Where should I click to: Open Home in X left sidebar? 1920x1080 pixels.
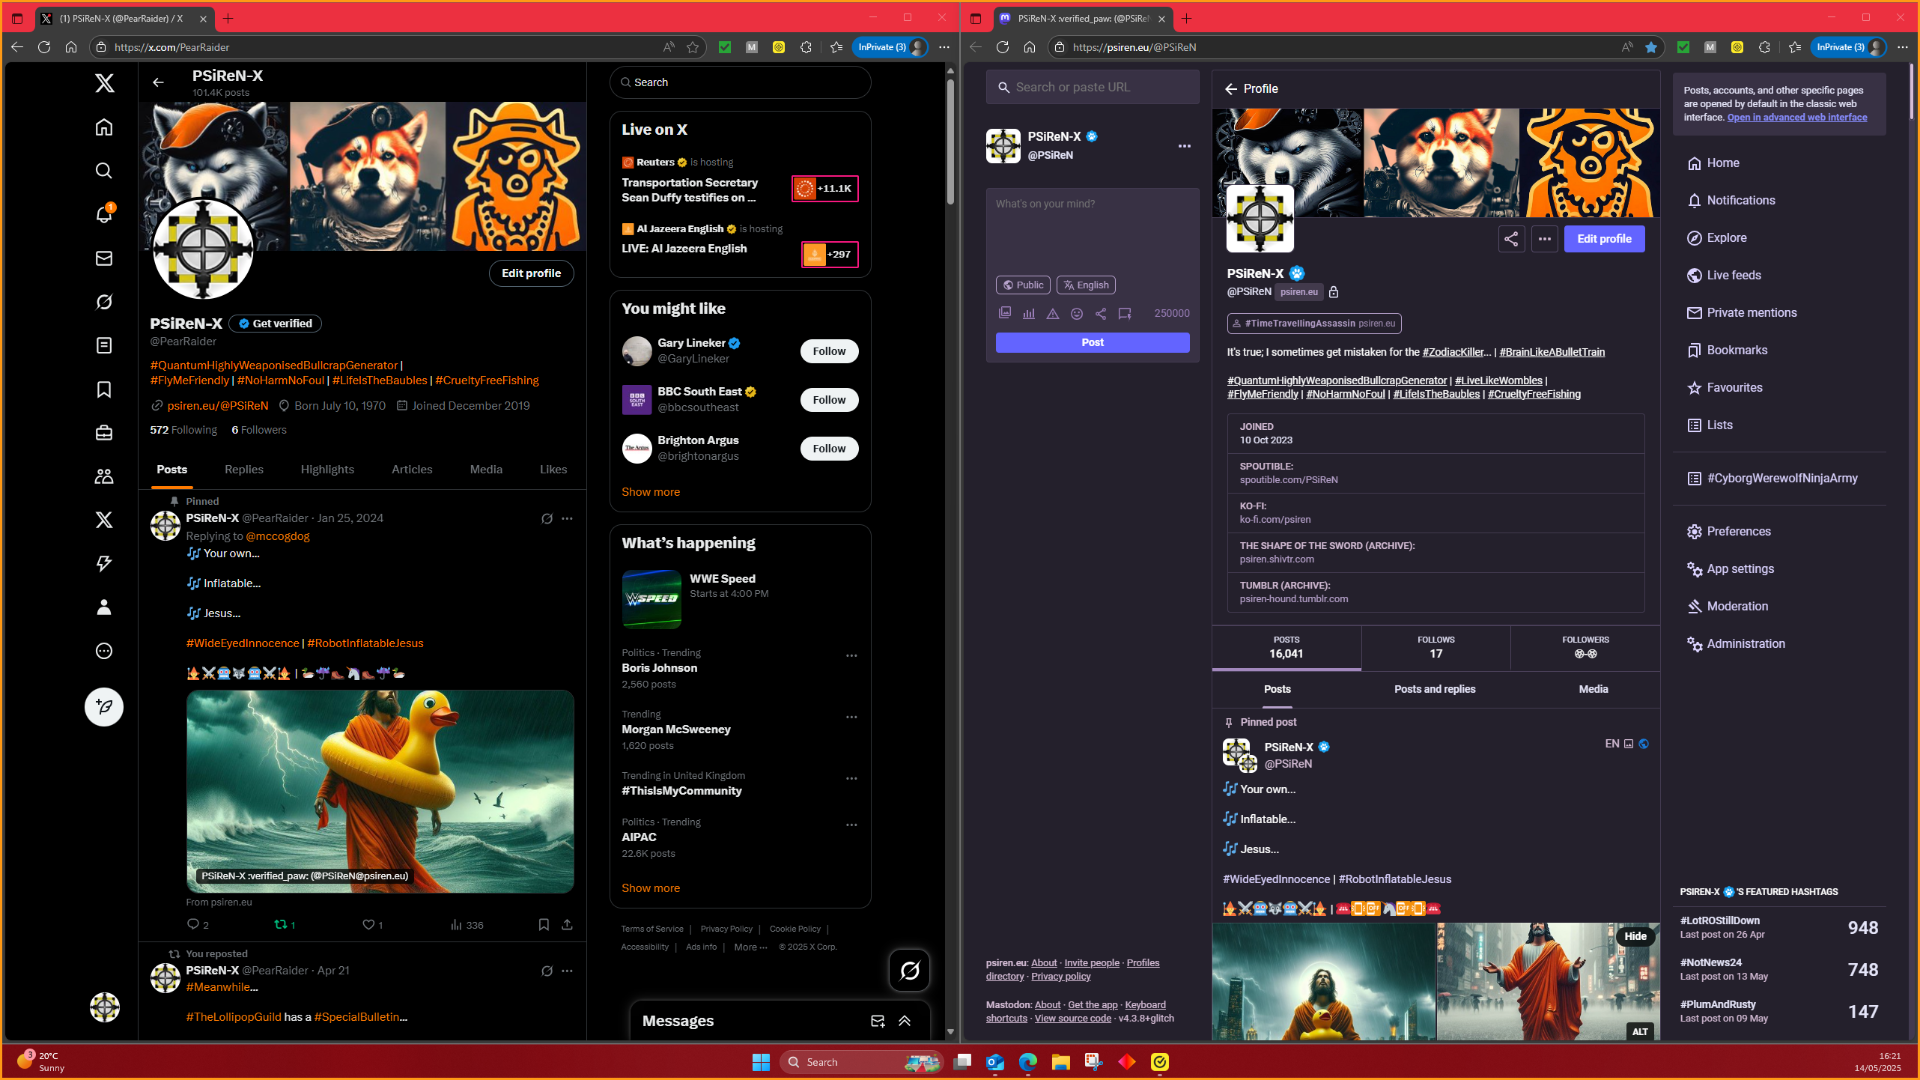(x=104, y=127)
